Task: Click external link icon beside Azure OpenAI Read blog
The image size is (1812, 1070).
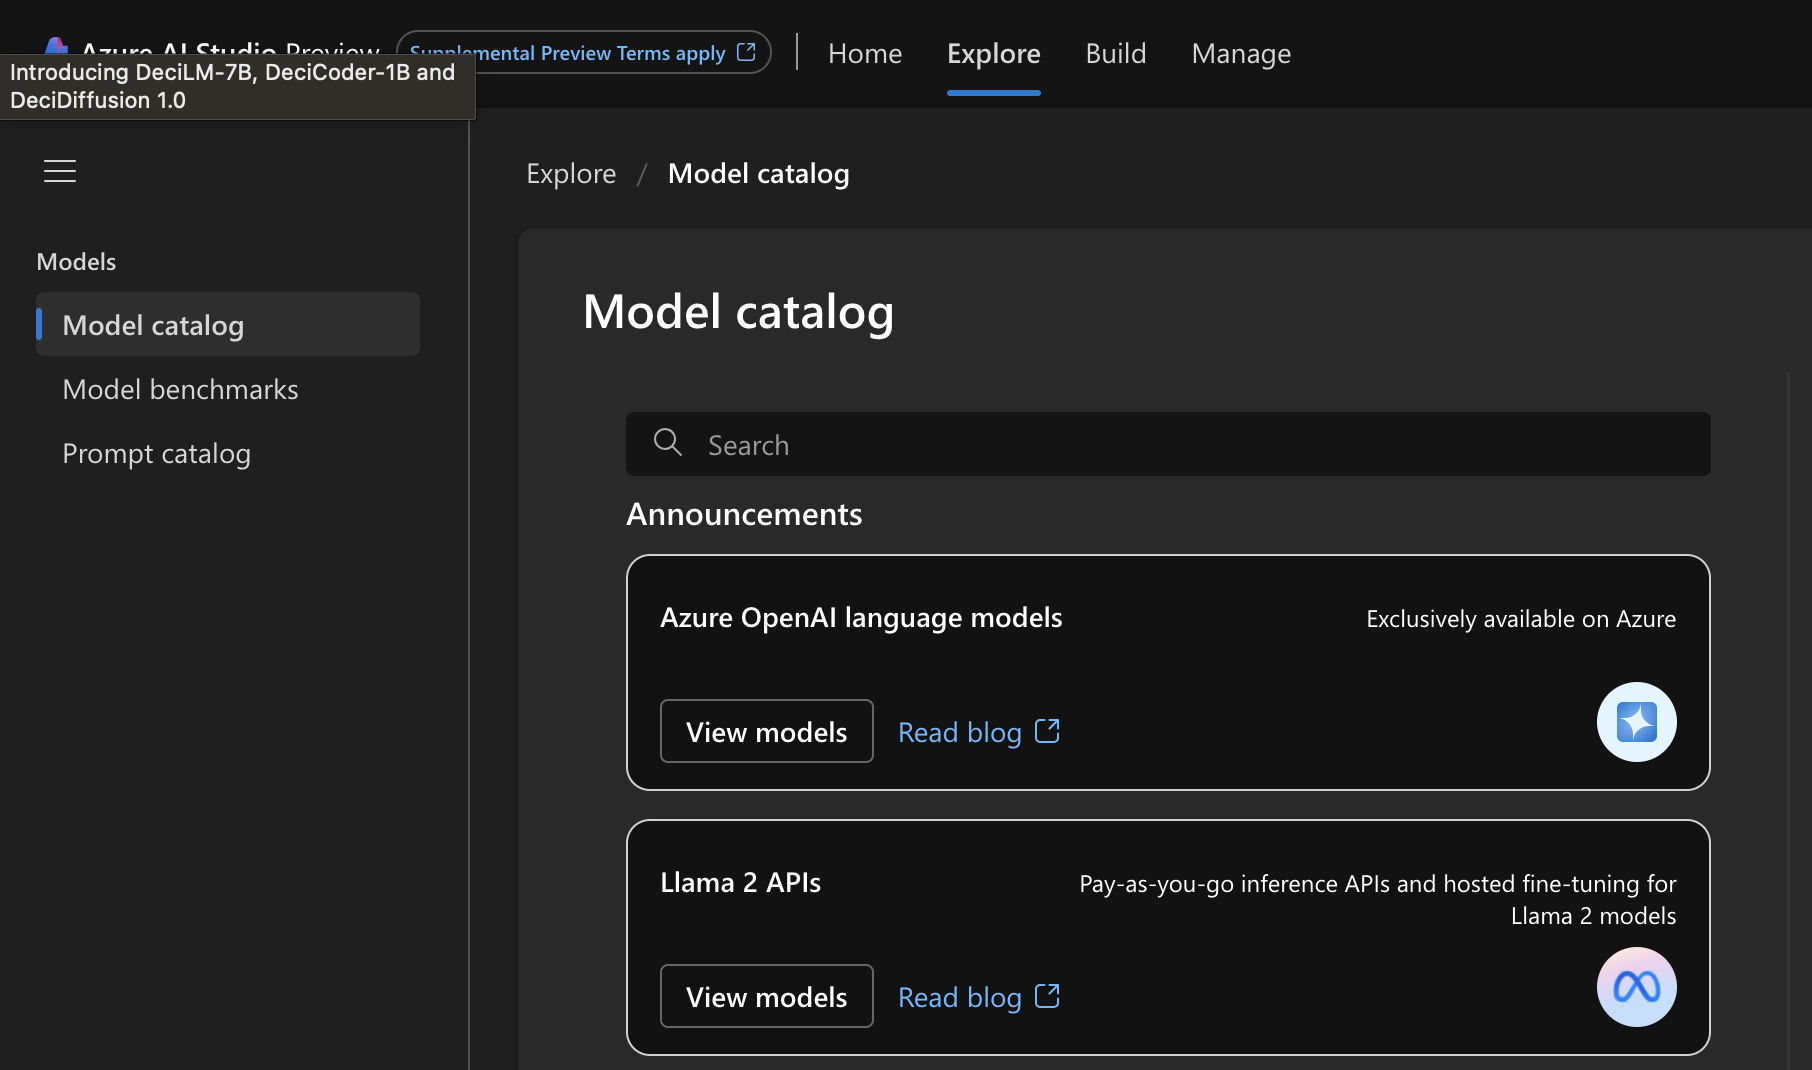Action: pos(1047,731)
